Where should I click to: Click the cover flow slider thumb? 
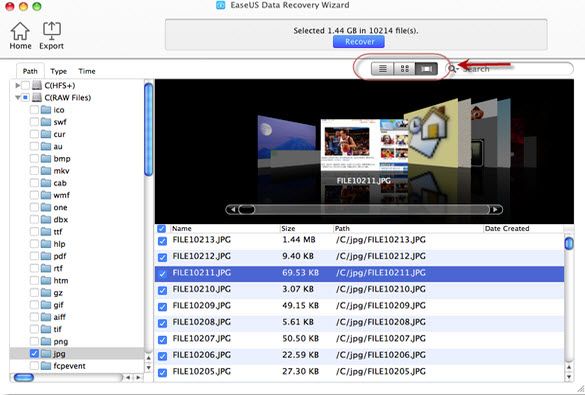tap(246, 210)
